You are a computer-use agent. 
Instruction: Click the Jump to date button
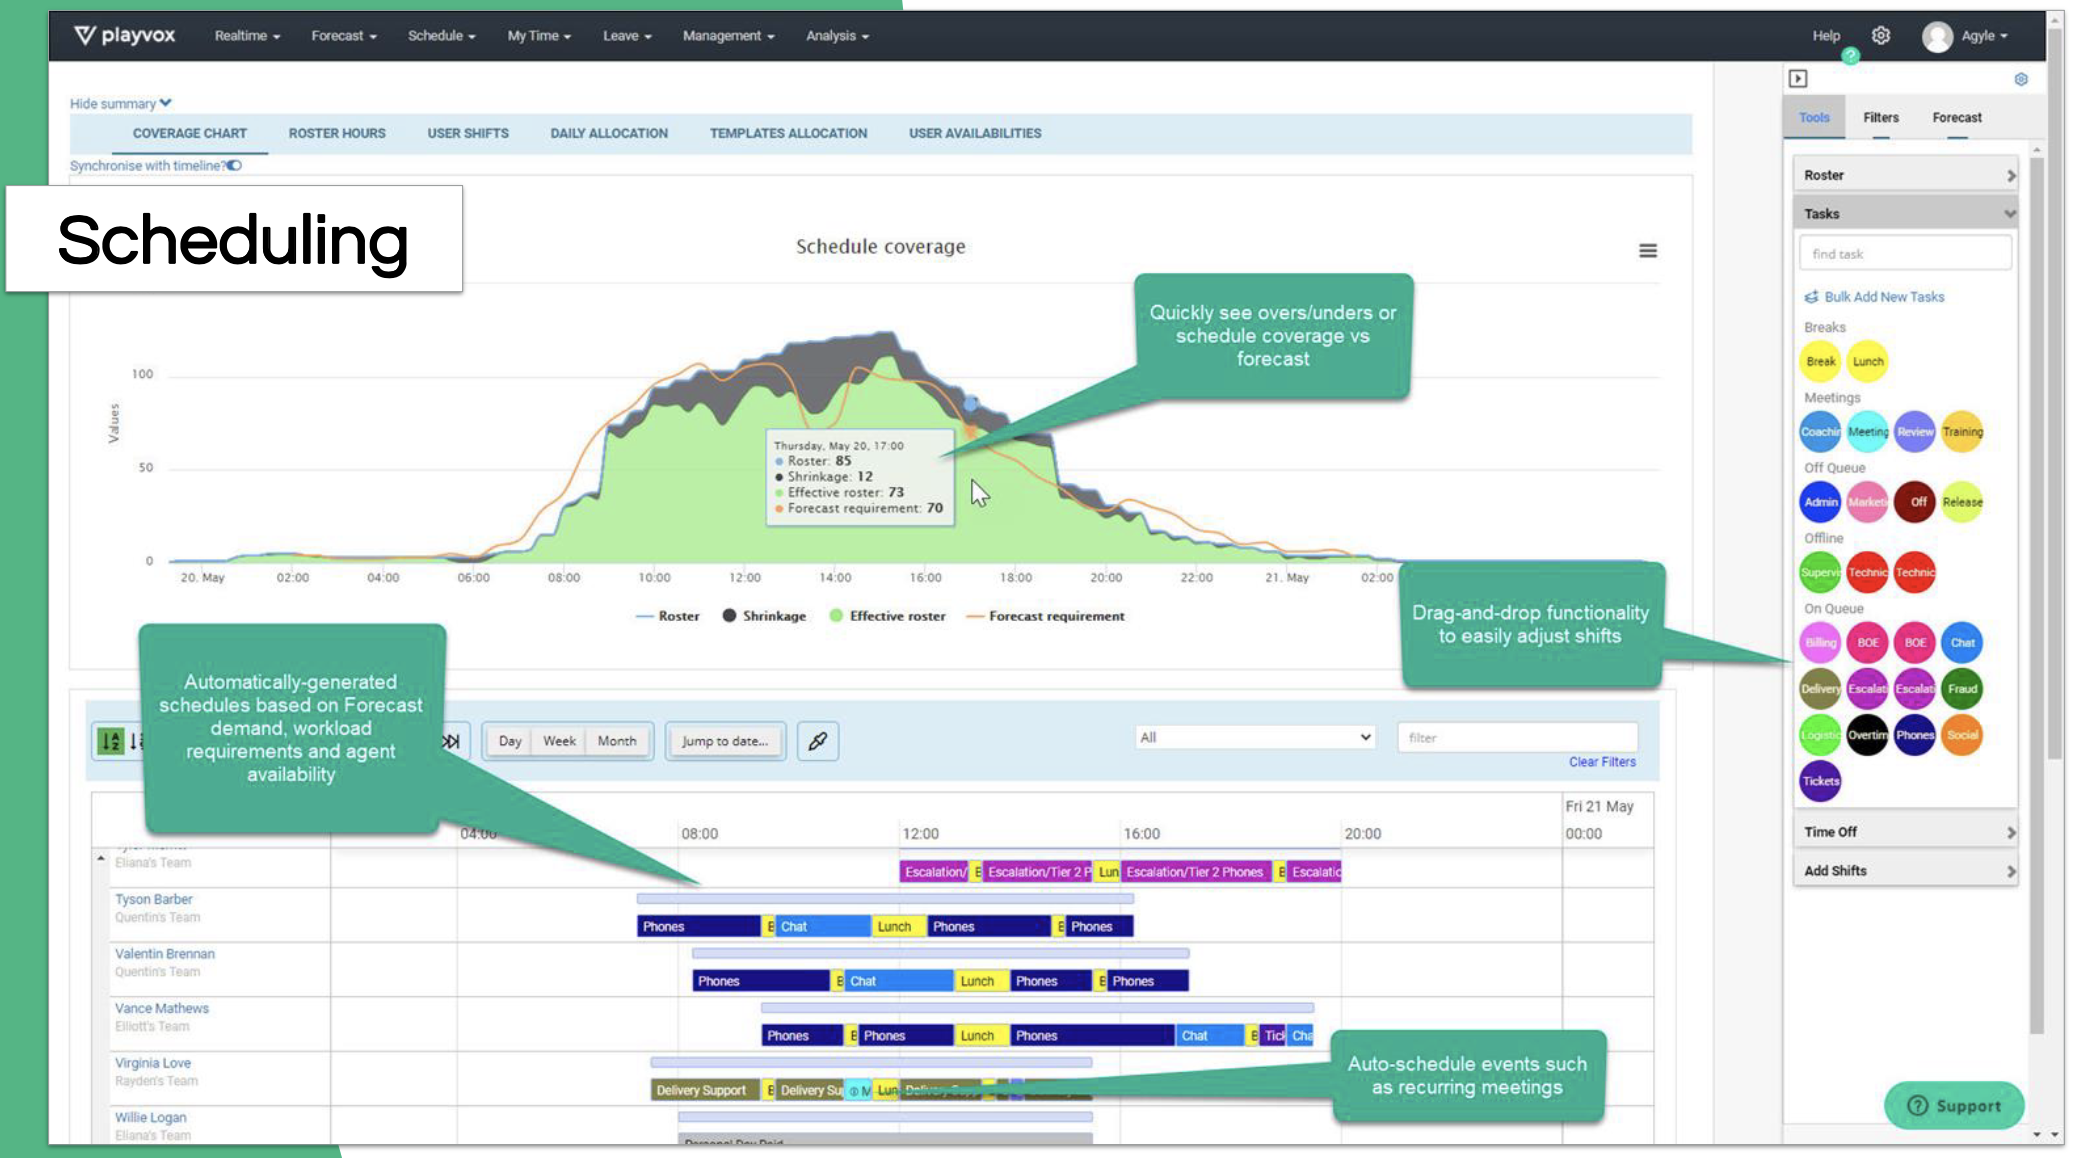click(x=724, y=740)
